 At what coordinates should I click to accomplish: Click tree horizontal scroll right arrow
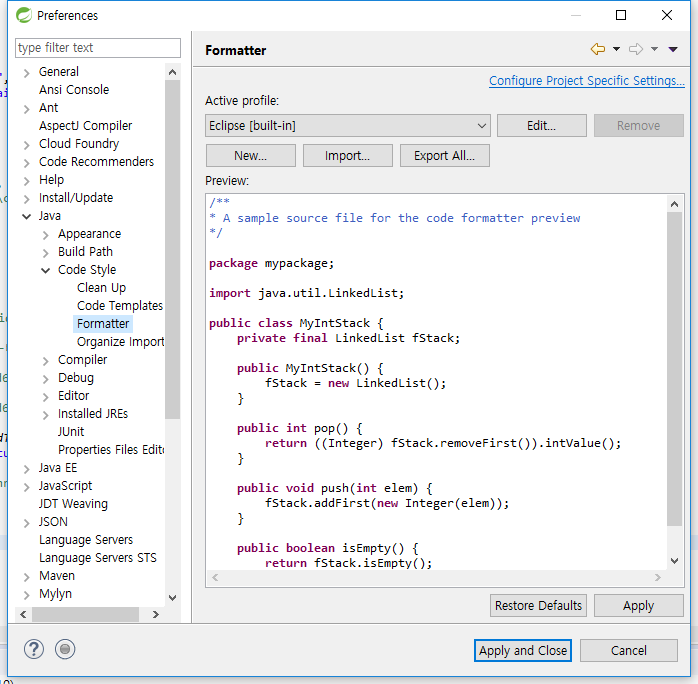pos(155,615)
